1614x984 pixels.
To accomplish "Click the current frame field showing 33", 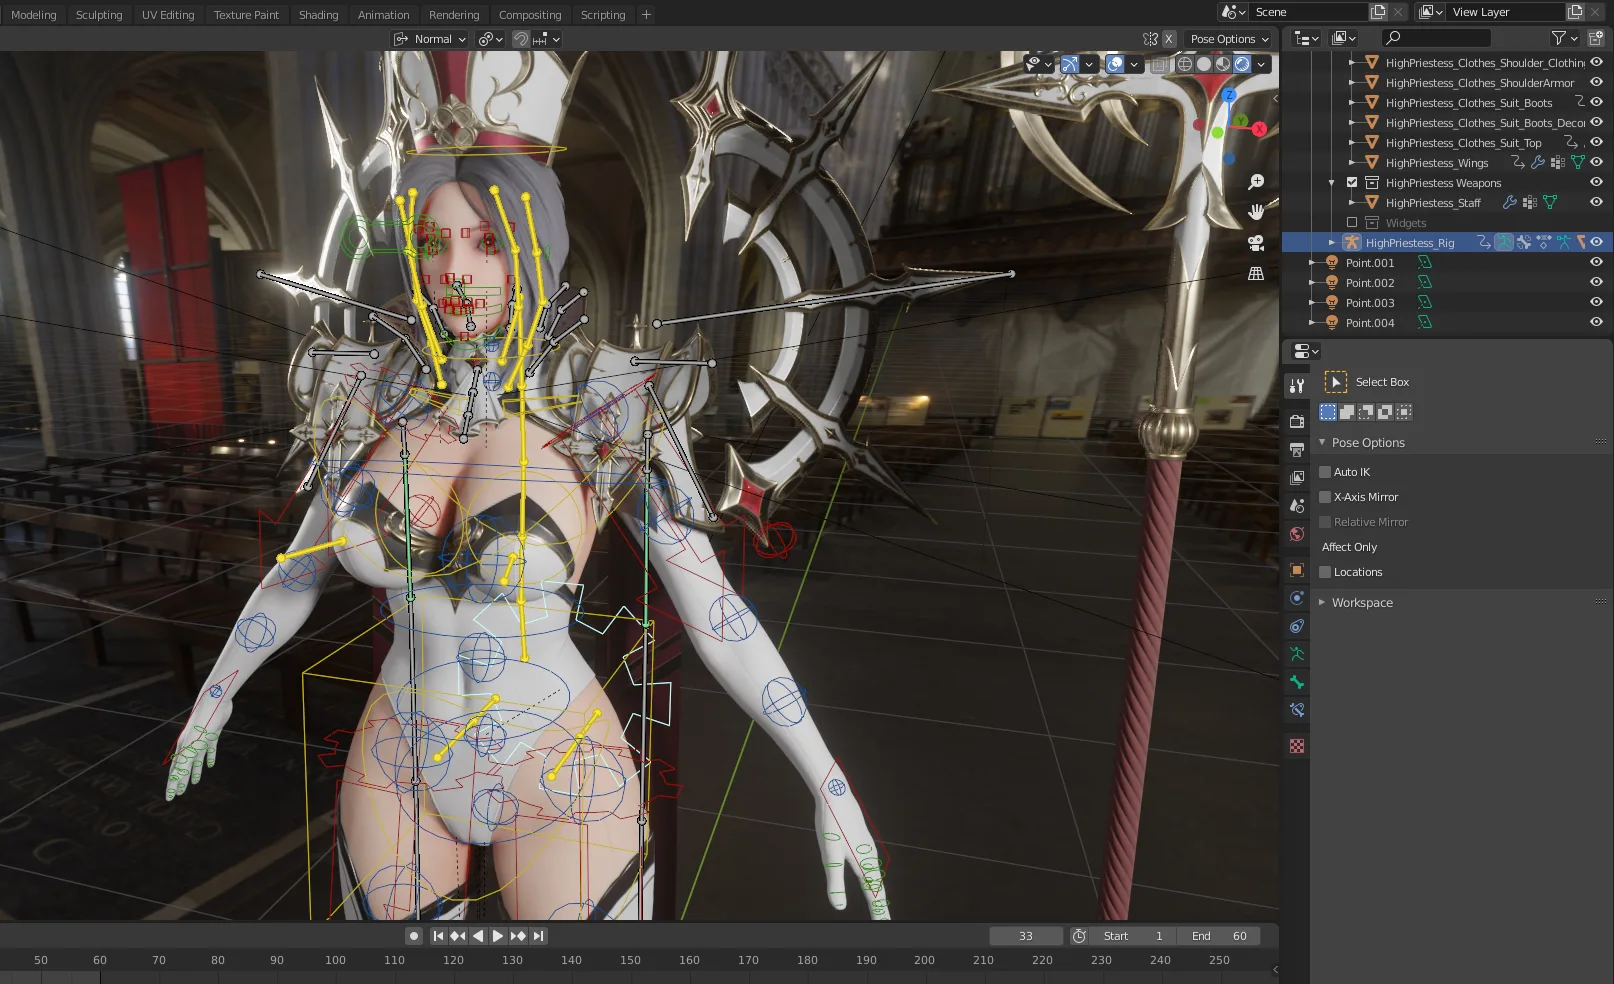I will (x=1026, y=936).
